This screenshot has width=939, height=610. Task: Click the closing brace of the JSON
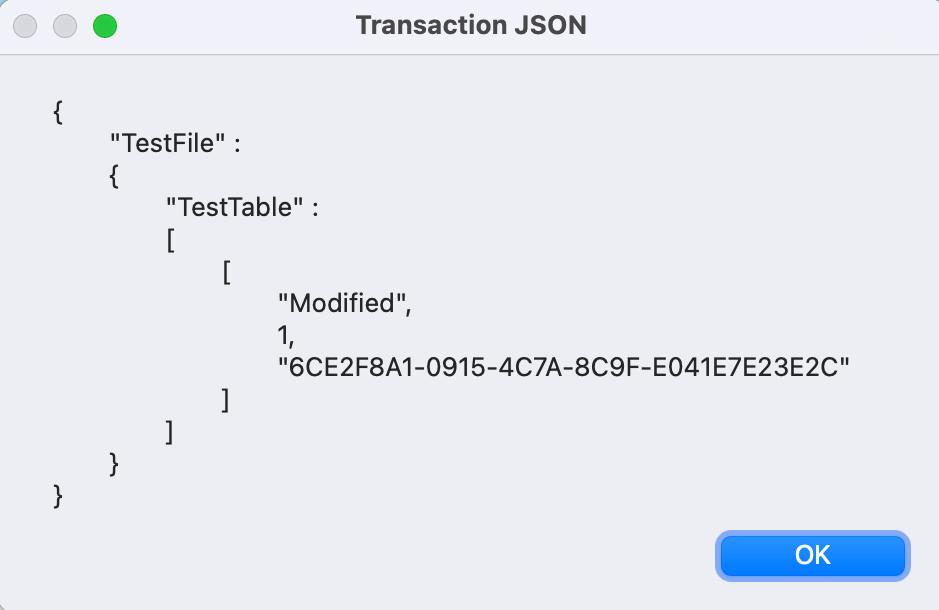pos(58,496)
